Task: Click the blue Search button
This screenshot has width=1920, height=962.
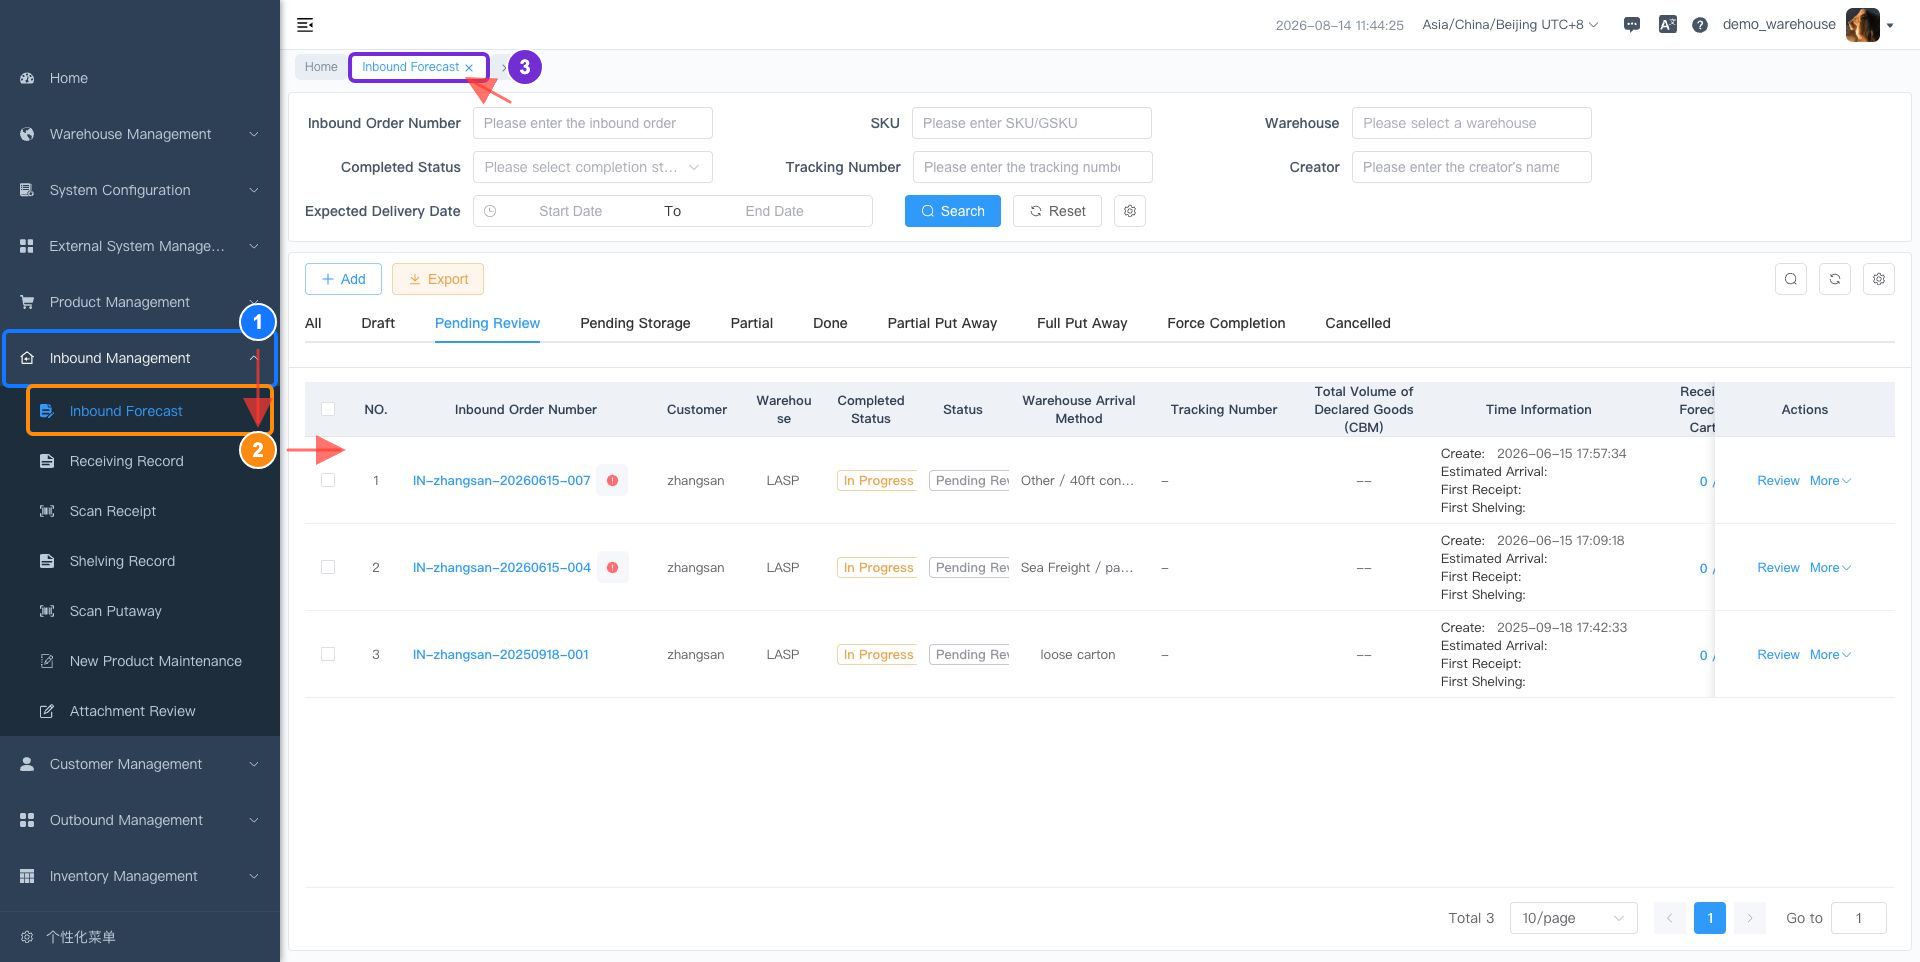Action: pos(953,211)
